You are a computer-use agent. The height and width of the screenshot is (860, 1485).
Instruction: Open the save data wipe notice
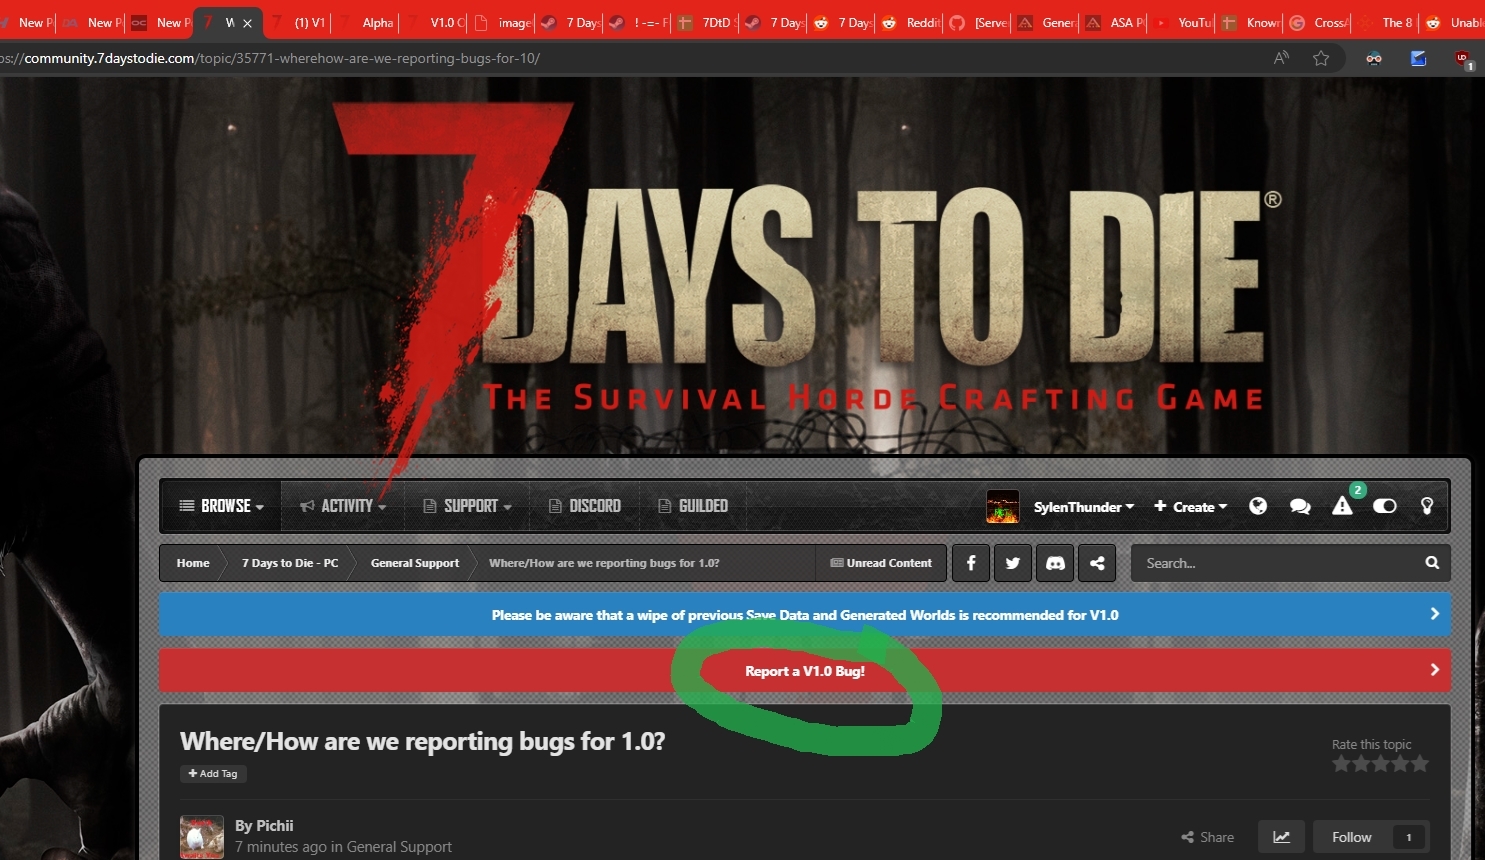[x=805, y=615]
